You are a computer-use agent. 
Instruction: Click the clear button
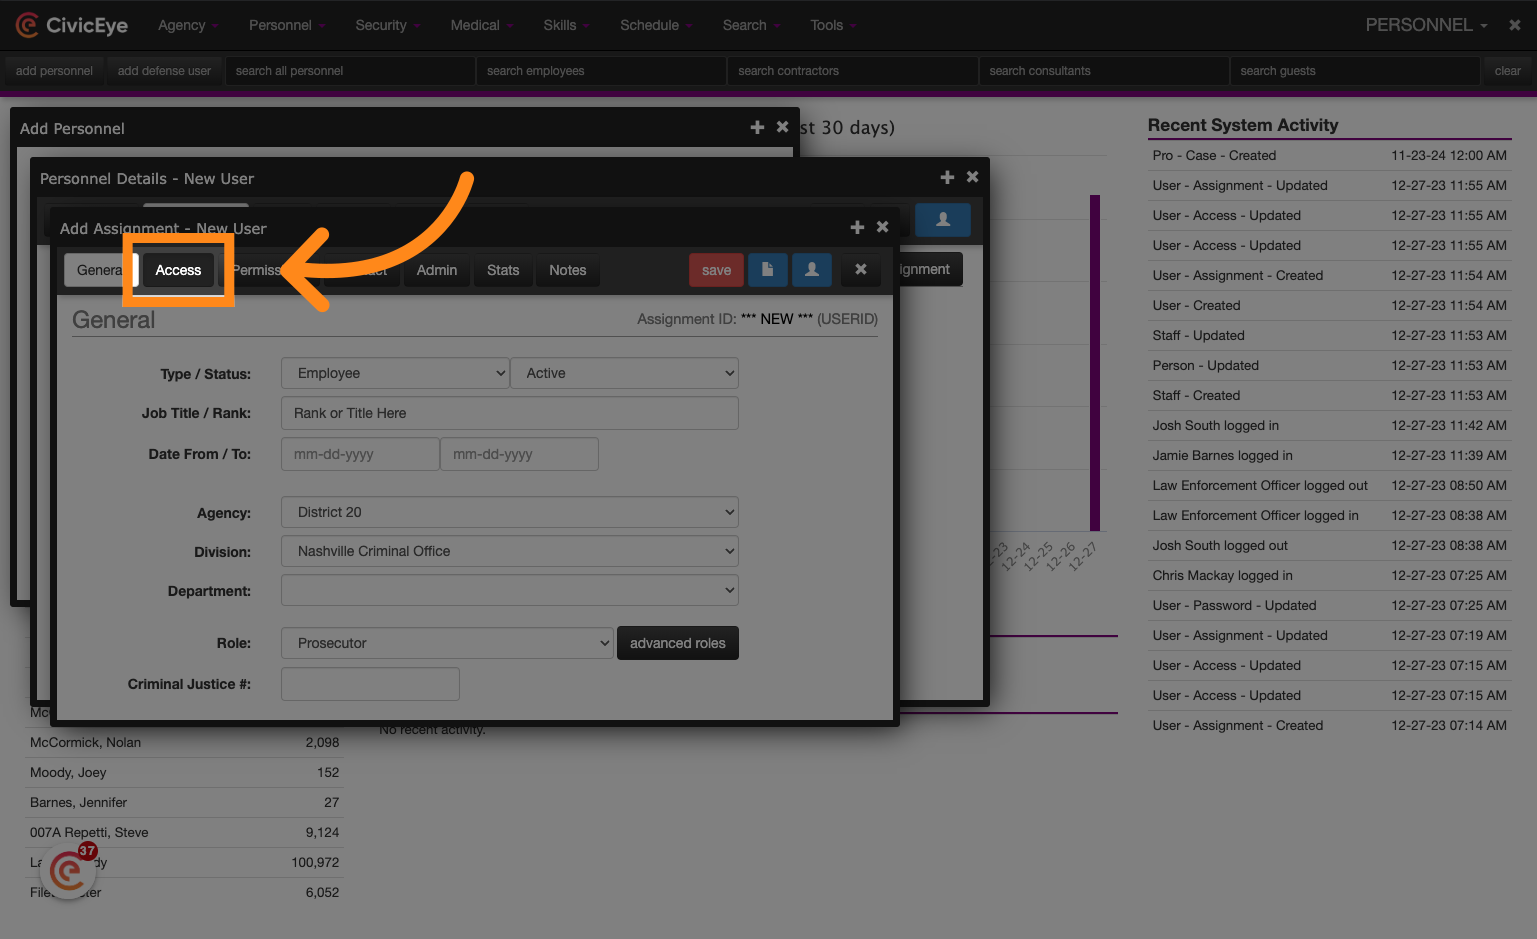(x=1507, y=71)
